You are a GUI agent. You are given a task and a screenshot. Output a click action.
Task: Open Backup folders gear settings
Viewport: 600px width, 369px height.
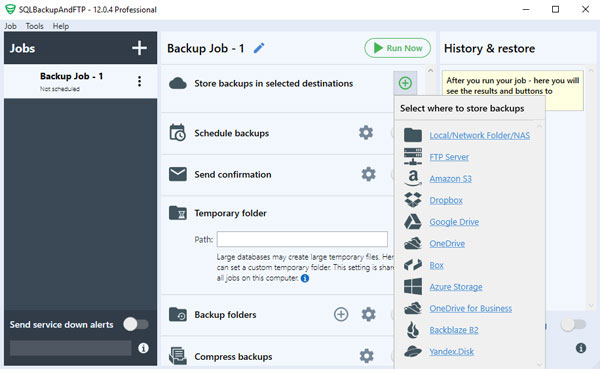(368, 314)
